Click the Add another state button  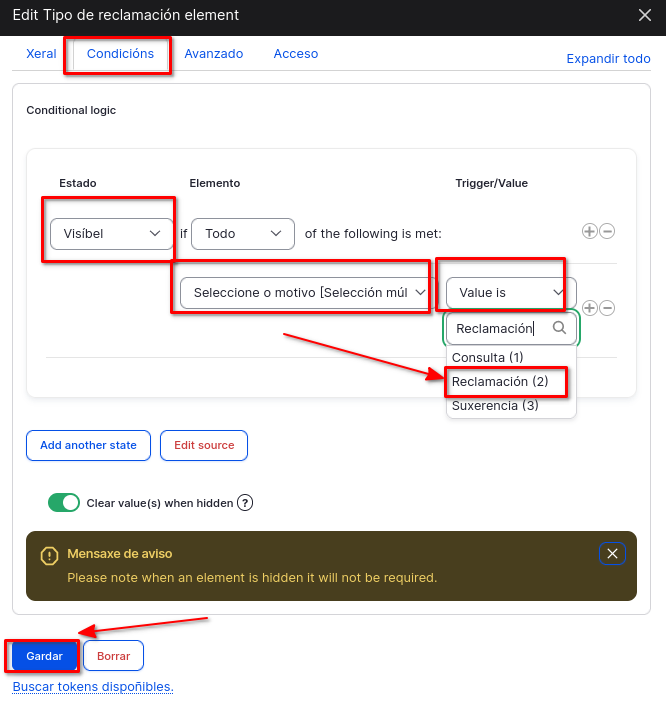pyautogui.click(x=88, y=445)
